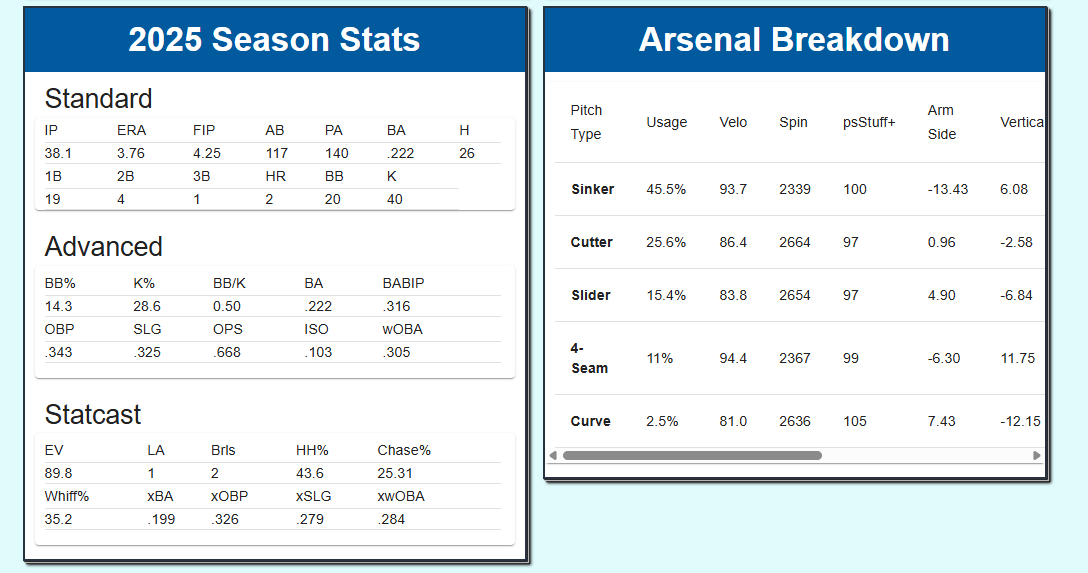Click the psStuff+ column header
1088x573 pixels.
[869, 122]
